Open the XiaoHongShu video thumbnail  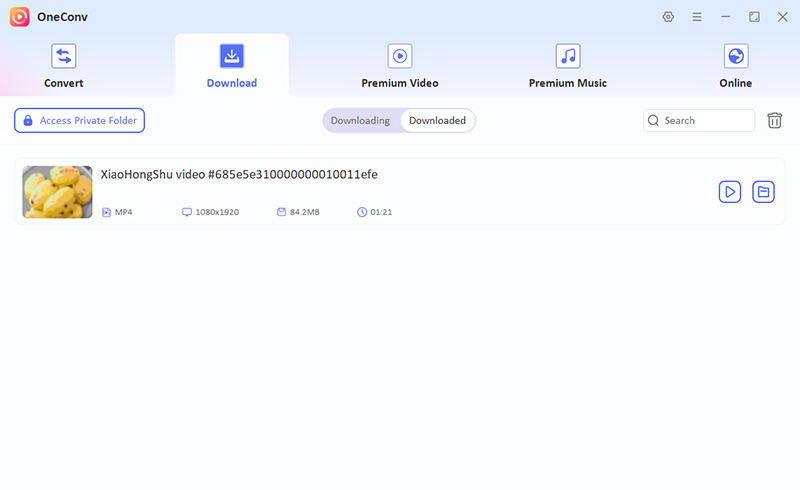pyautogui.click(x=58, y=192)
